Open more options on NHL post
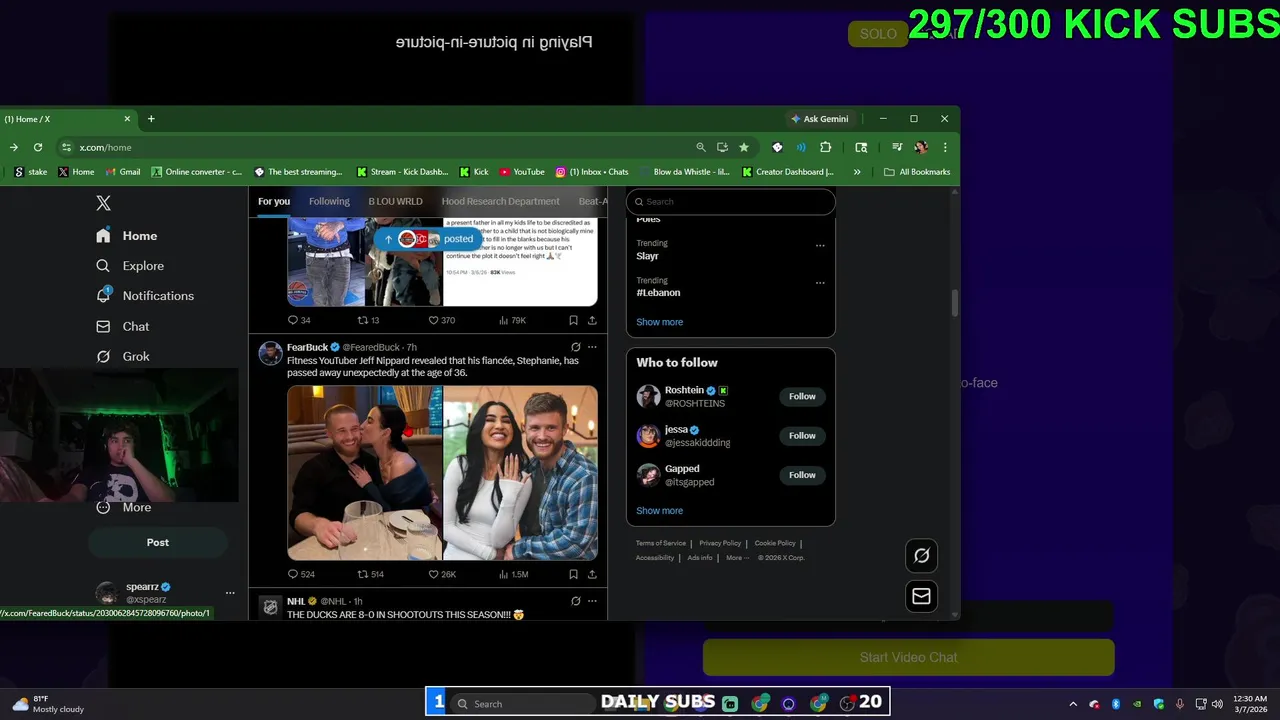 [x=592, y=601]
